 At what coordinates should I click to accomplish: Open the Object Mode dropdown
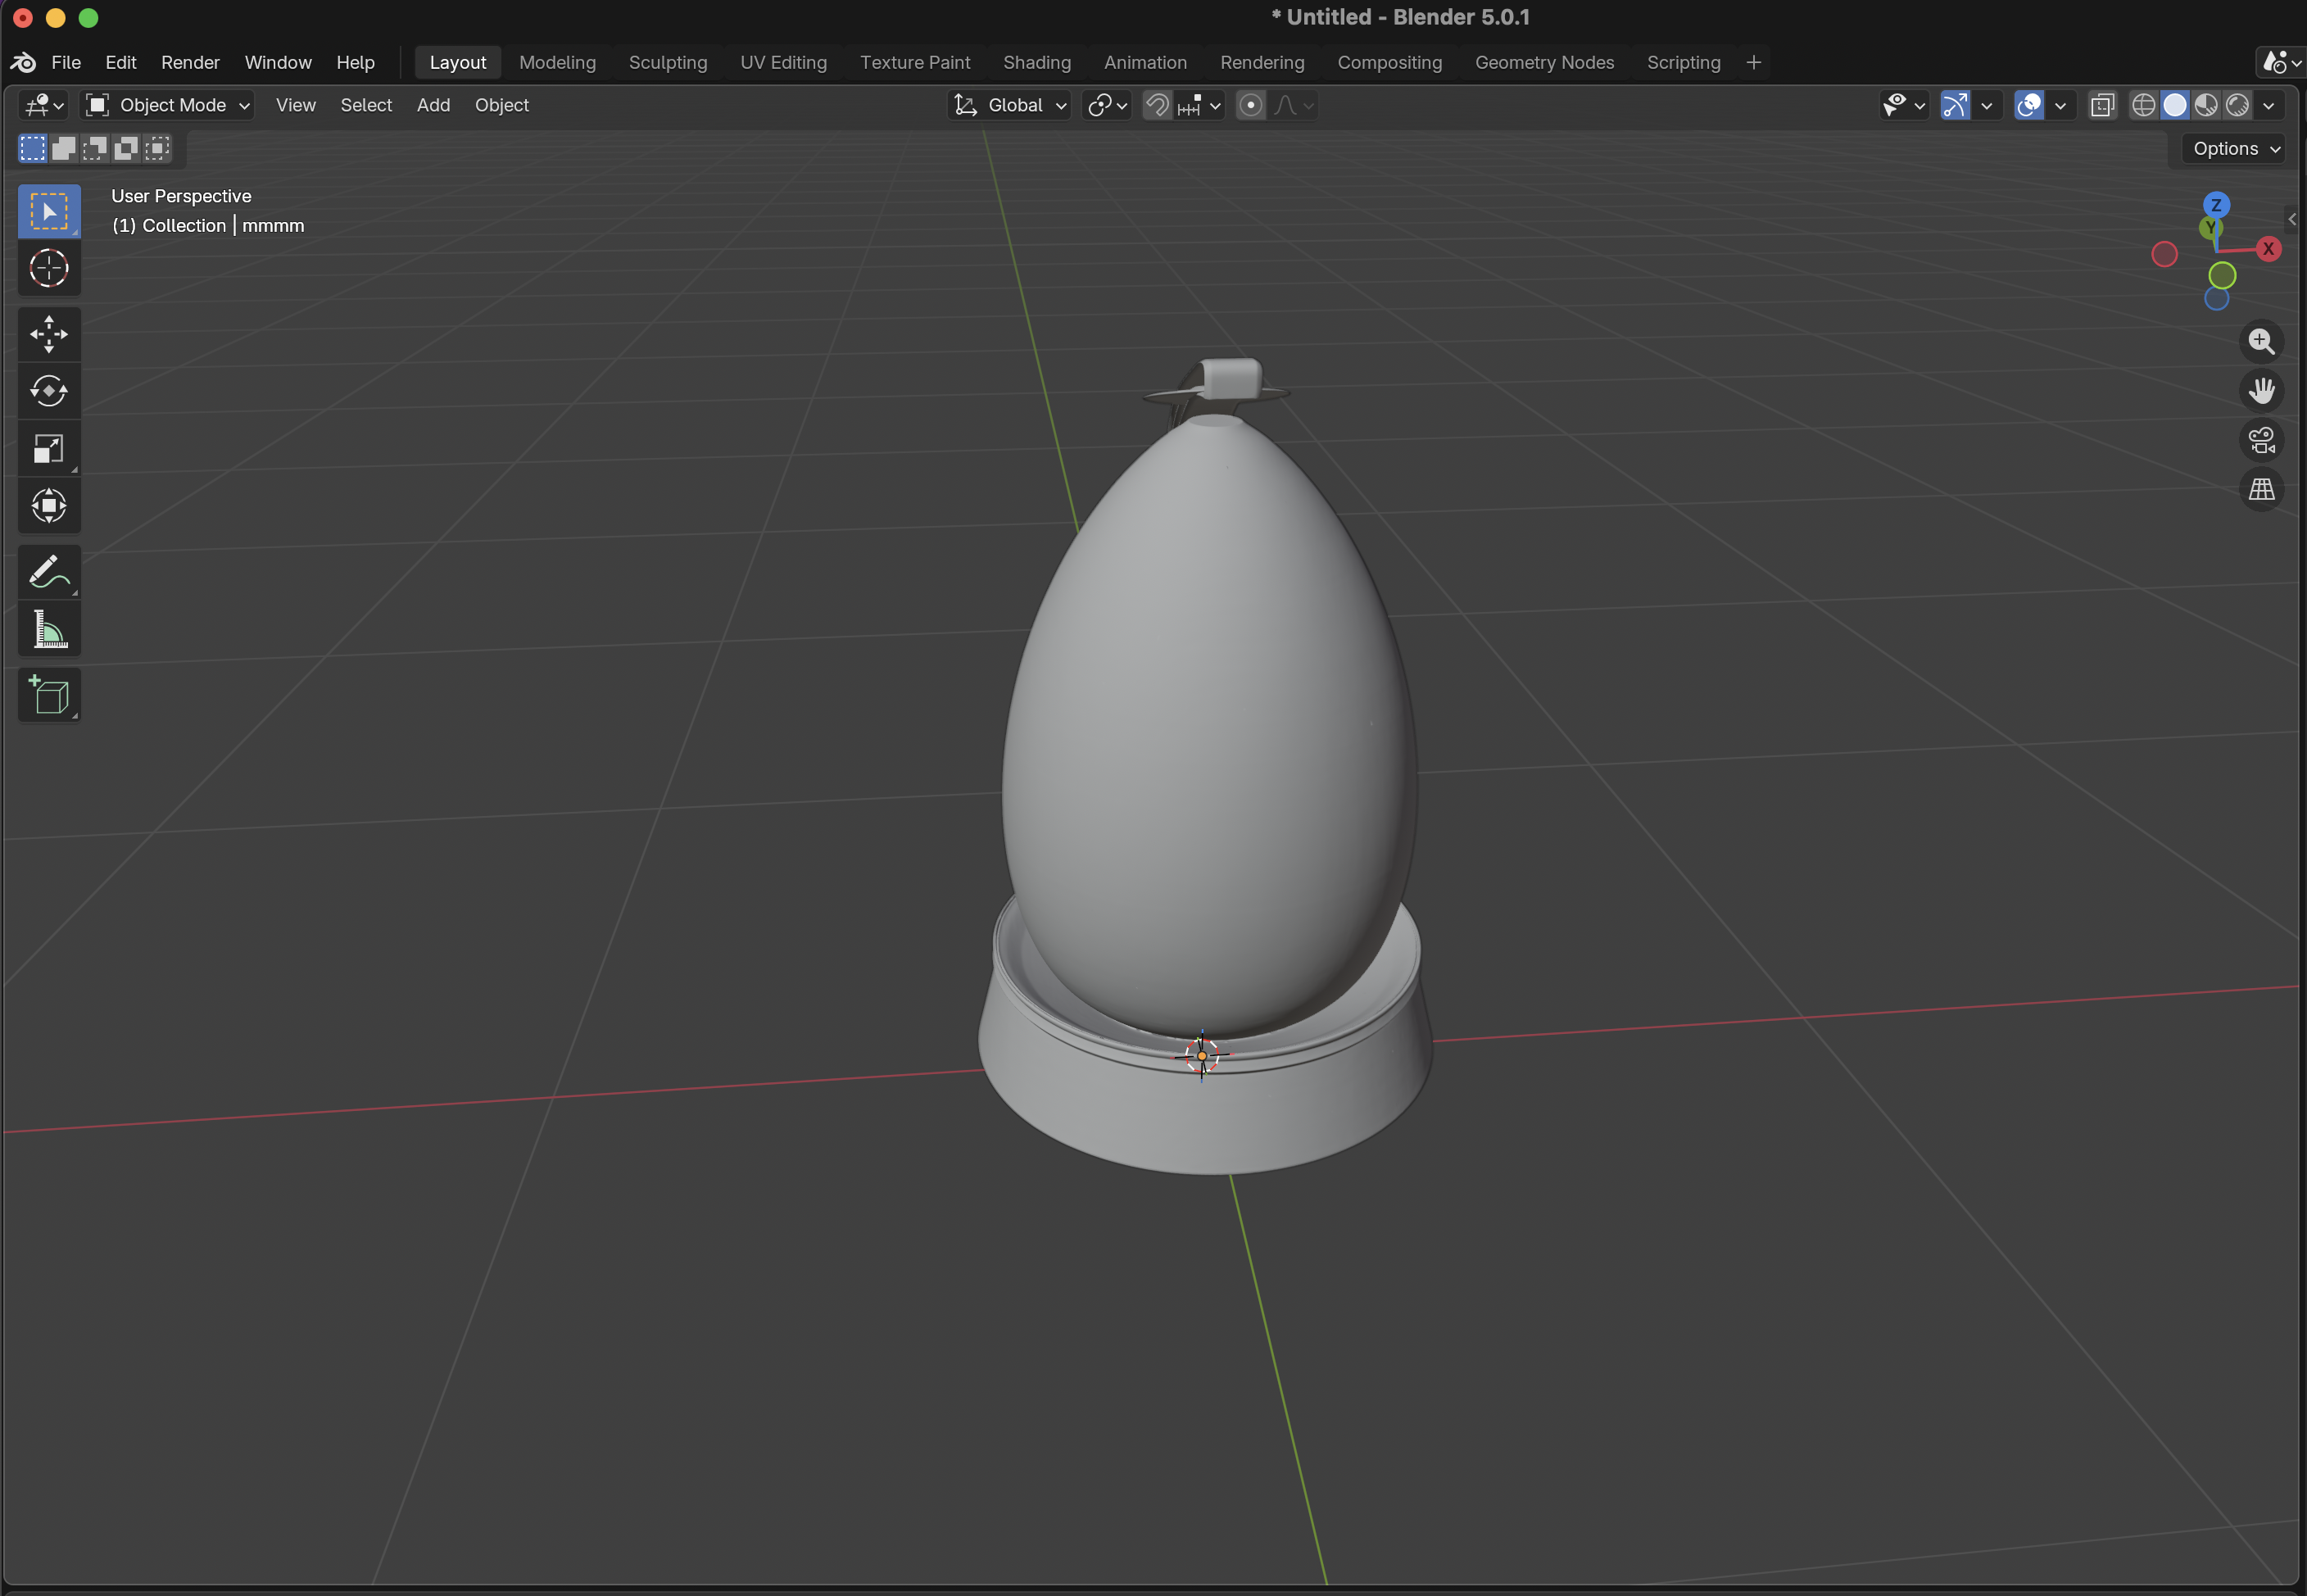167,105
